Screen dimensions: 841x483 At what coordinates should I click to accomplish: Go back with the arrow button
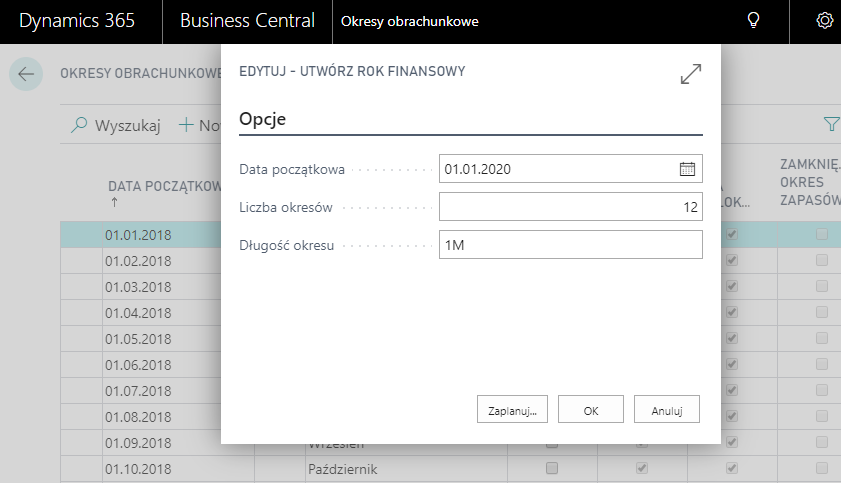pyautogui.click(x=26, y=73)
